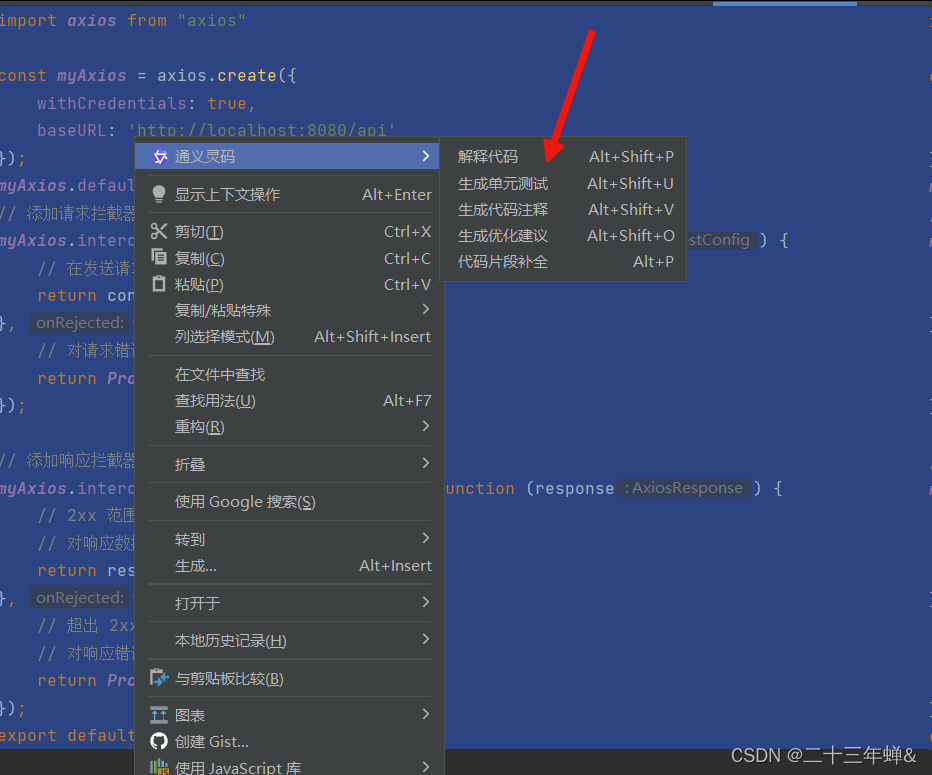This screenshot has width=932, height=775.
Task: Choose 生成代码注释 in the submenu
Action: (563, 210)
